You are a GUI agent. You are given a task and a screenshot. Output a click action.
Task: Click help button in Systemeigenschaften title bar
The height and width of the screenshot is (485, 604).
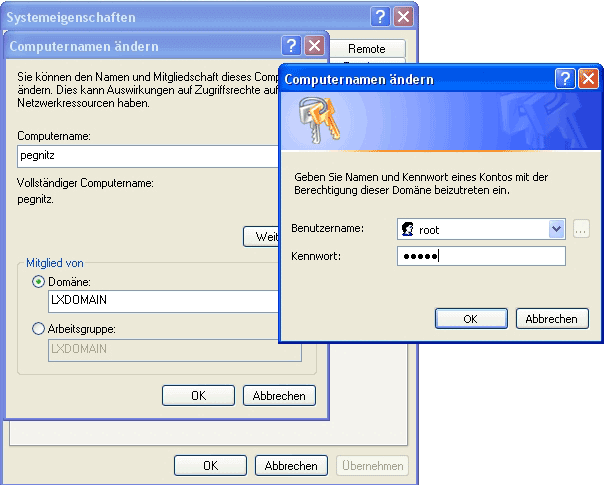tap(380, 16)
